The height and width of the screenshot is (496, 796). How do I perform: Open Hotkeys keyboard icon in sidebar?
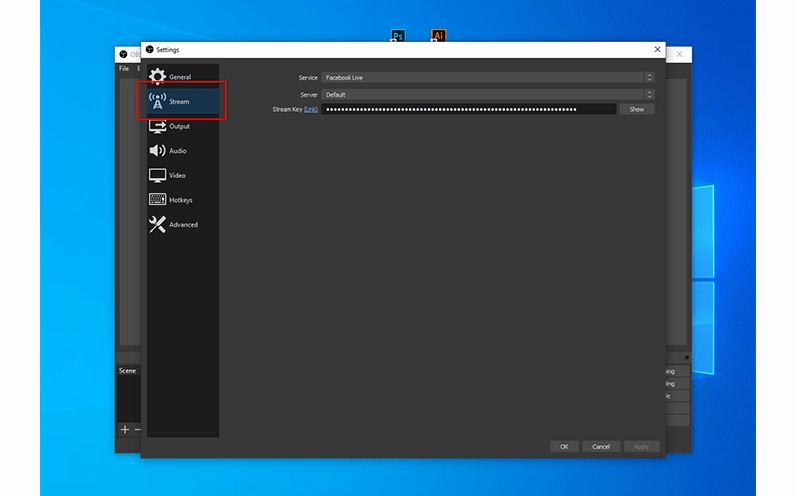(x=157, y=200)
